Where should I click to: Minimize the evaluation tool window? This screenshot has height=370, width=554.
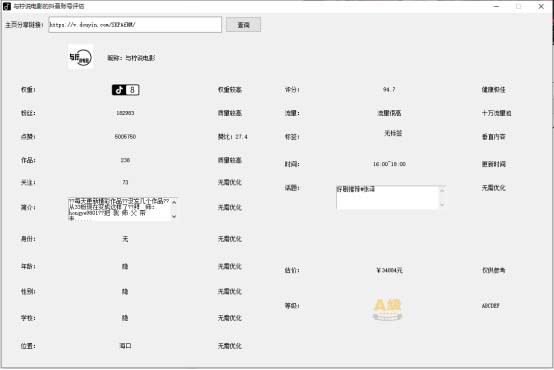click(x=496, y=6)
